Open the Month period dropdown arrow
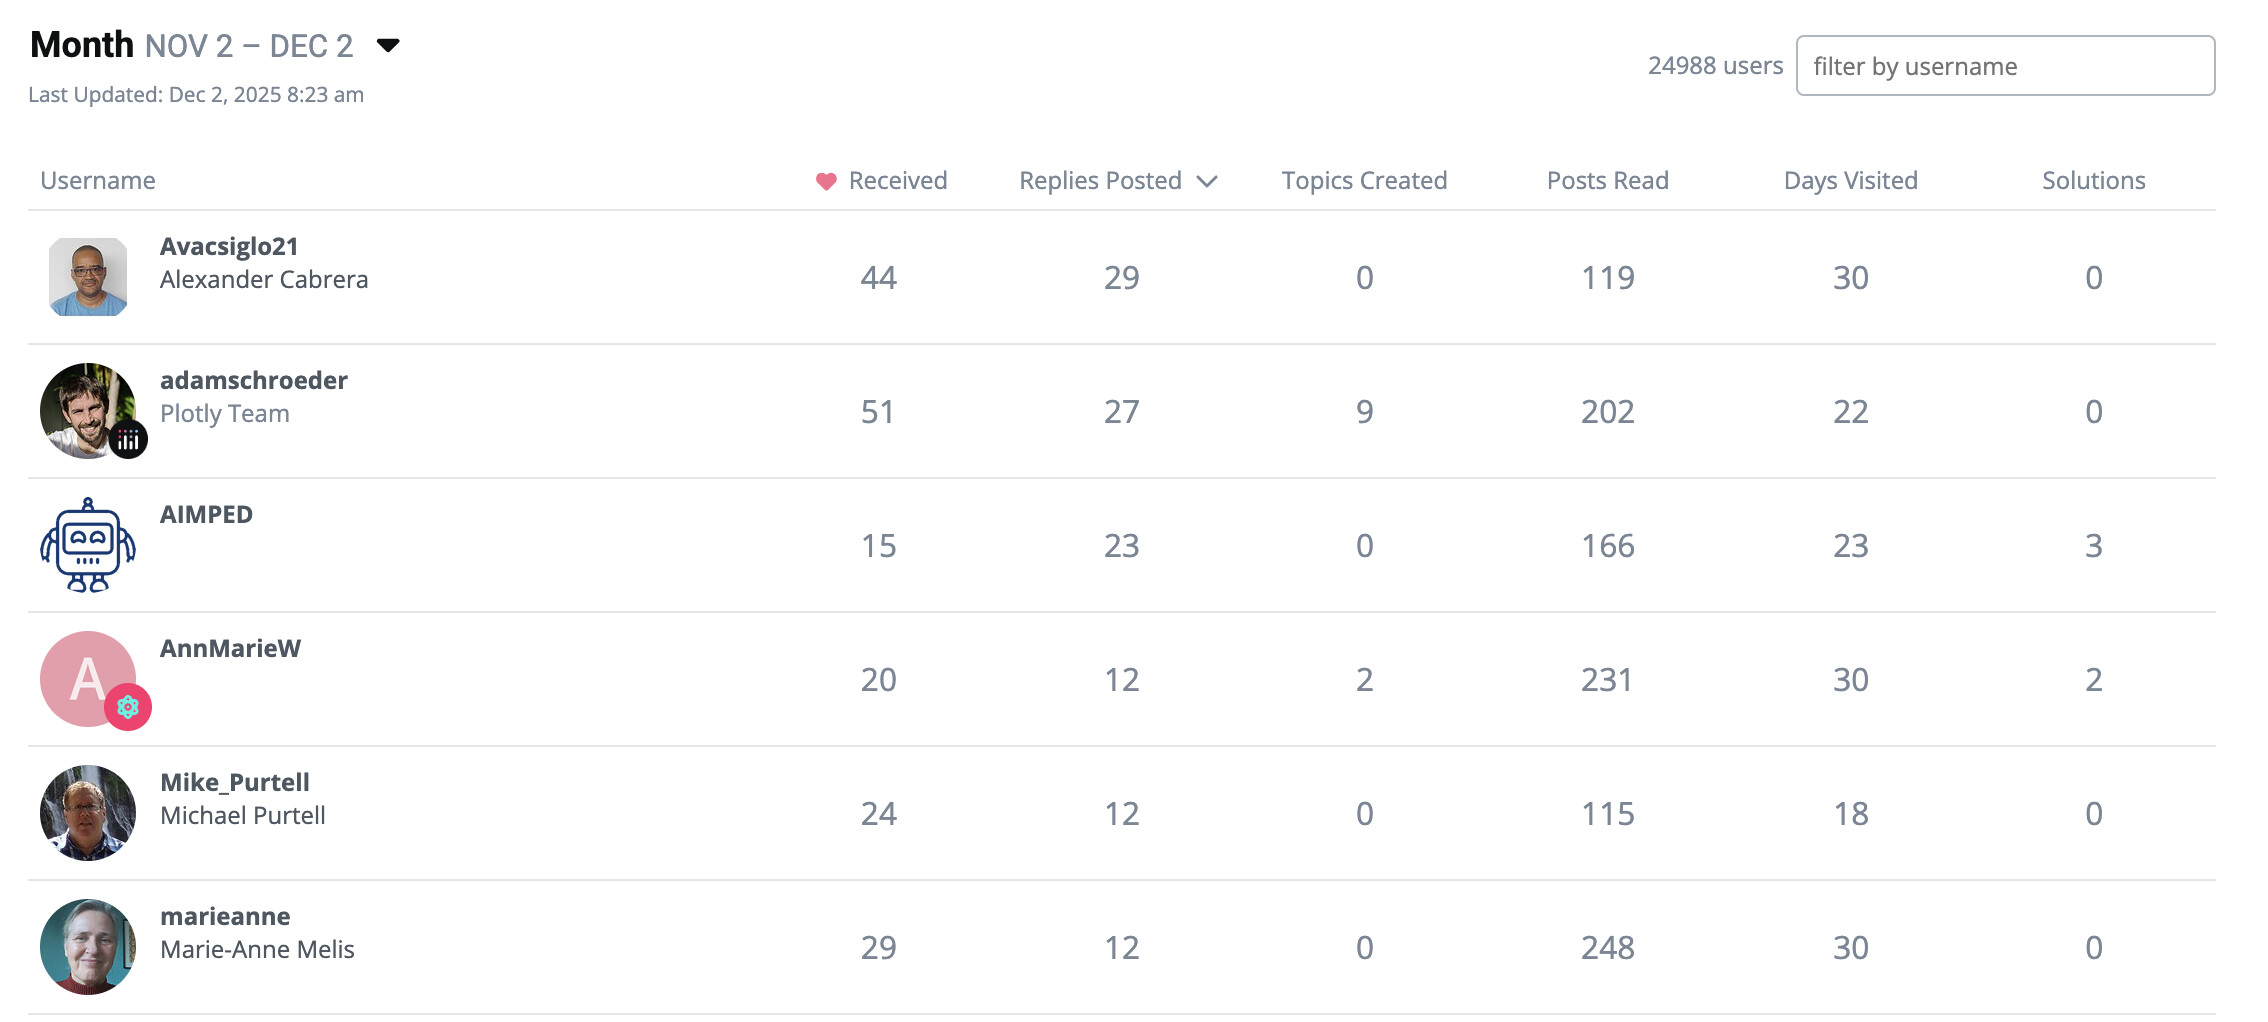 (388, 45)
